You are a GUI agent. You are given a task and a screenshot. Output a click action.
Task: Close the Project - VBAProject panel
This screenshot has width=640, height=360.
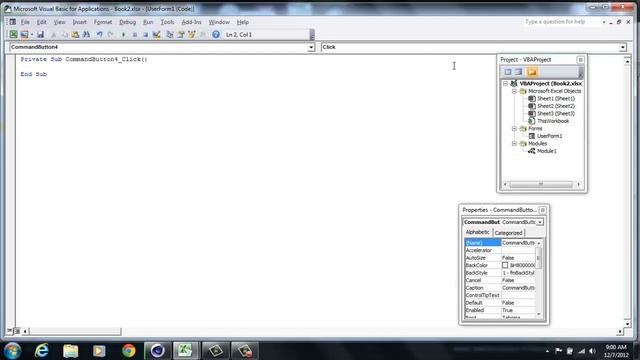pyautogui.click(x=580, y=60)
